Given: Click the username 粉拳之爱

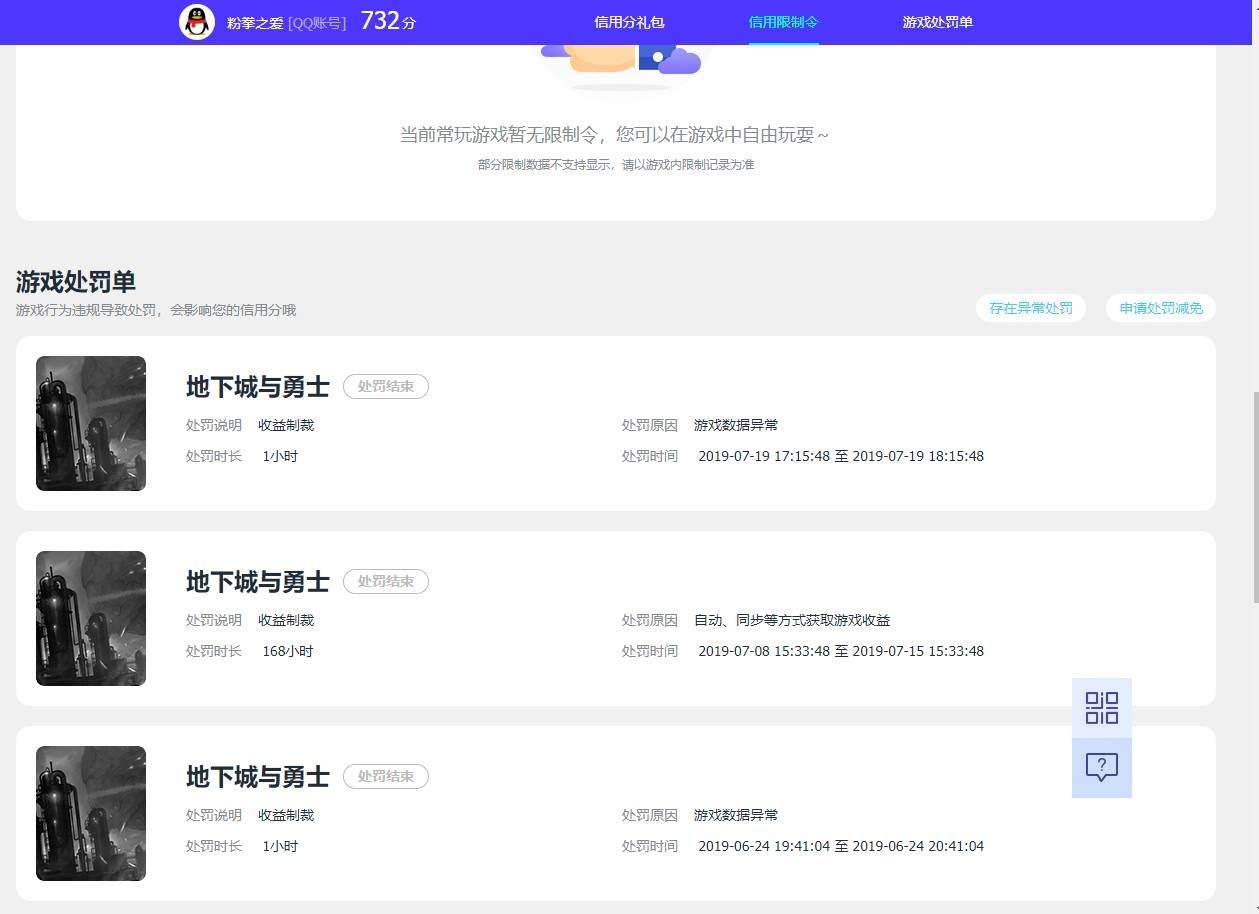Looking at the screenshot, I should tap(255, 22).
